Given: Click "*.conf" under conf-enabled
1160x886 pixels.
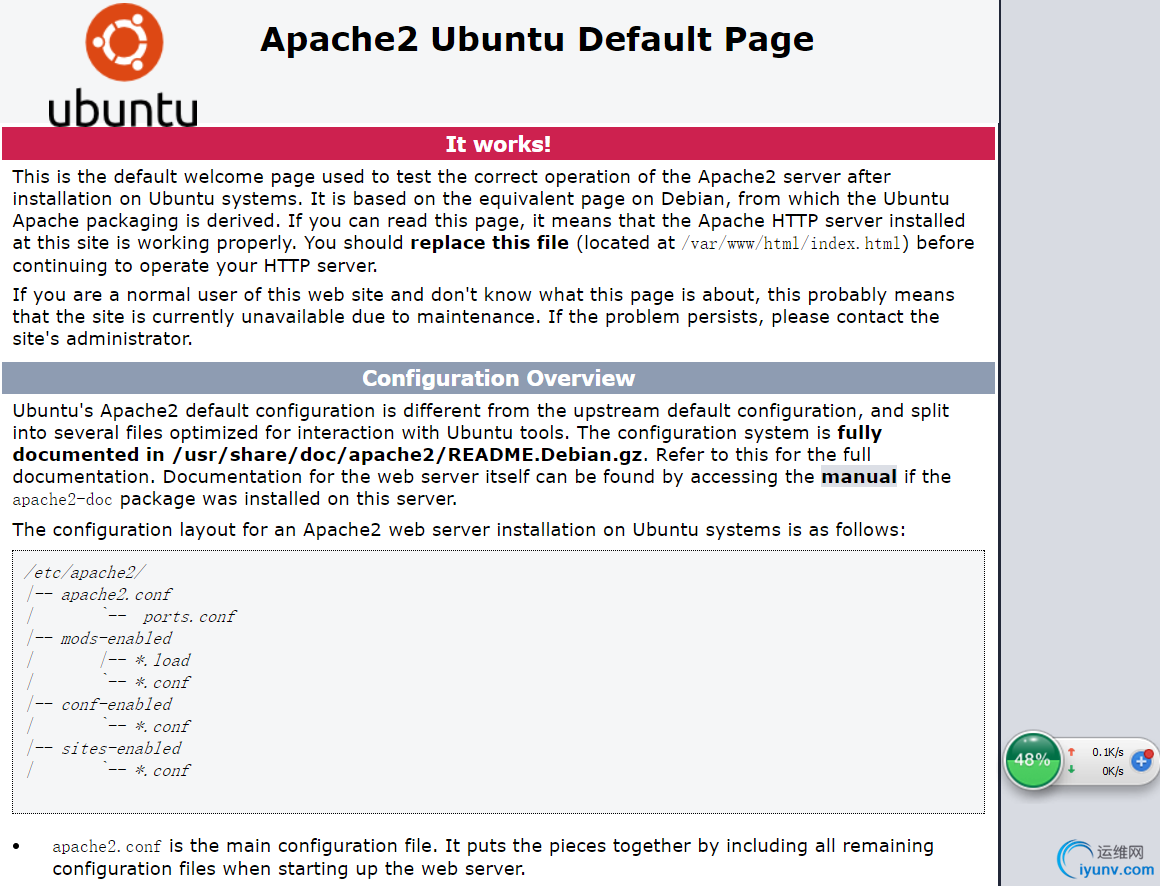Looking at the screenshot, I should [163, 727].
